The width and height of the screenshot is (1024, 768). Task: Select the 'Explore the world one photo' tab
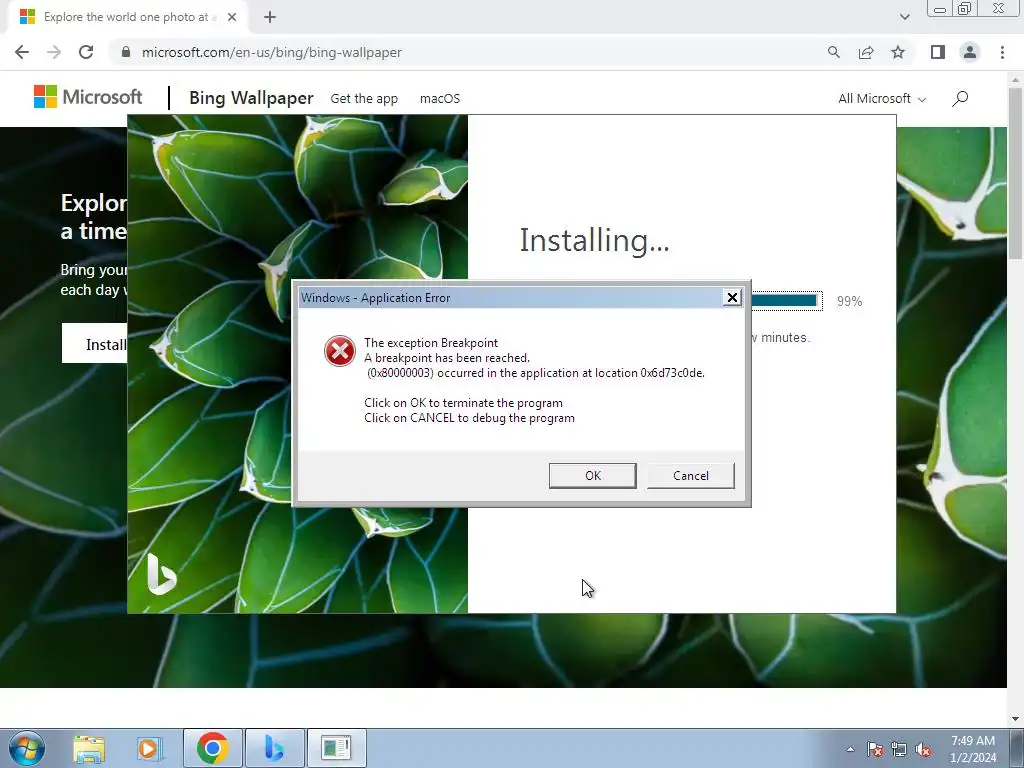127,18
